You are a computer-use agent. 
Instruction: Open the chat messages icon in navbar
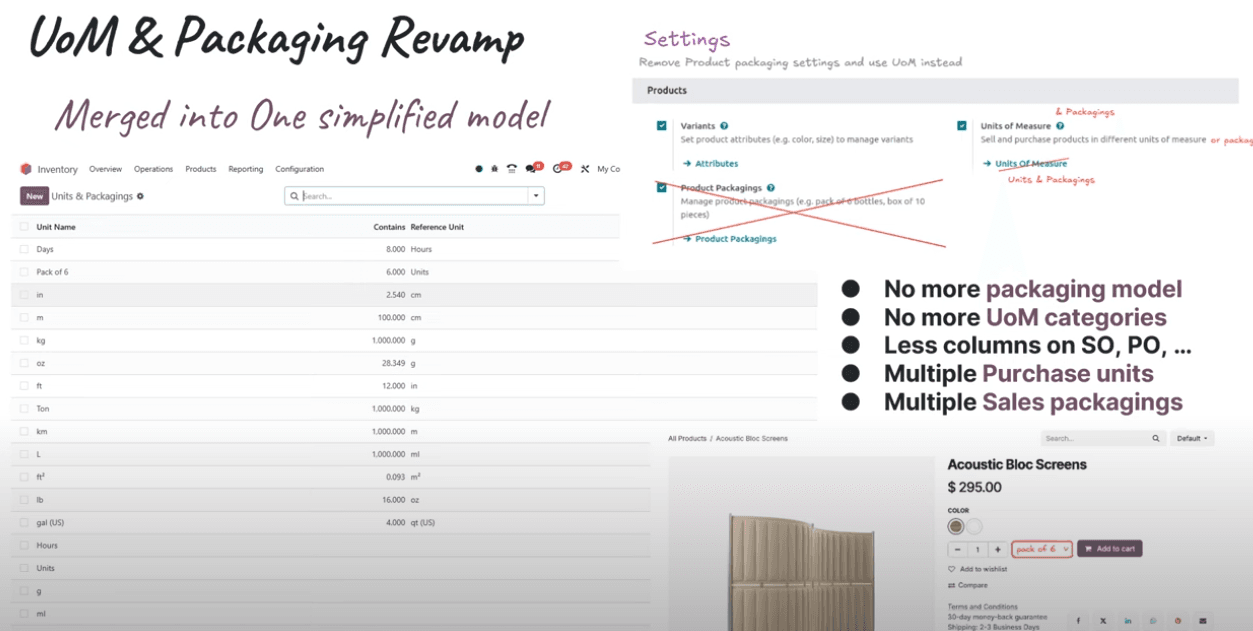pyautogui.click(x=530, y=169)
